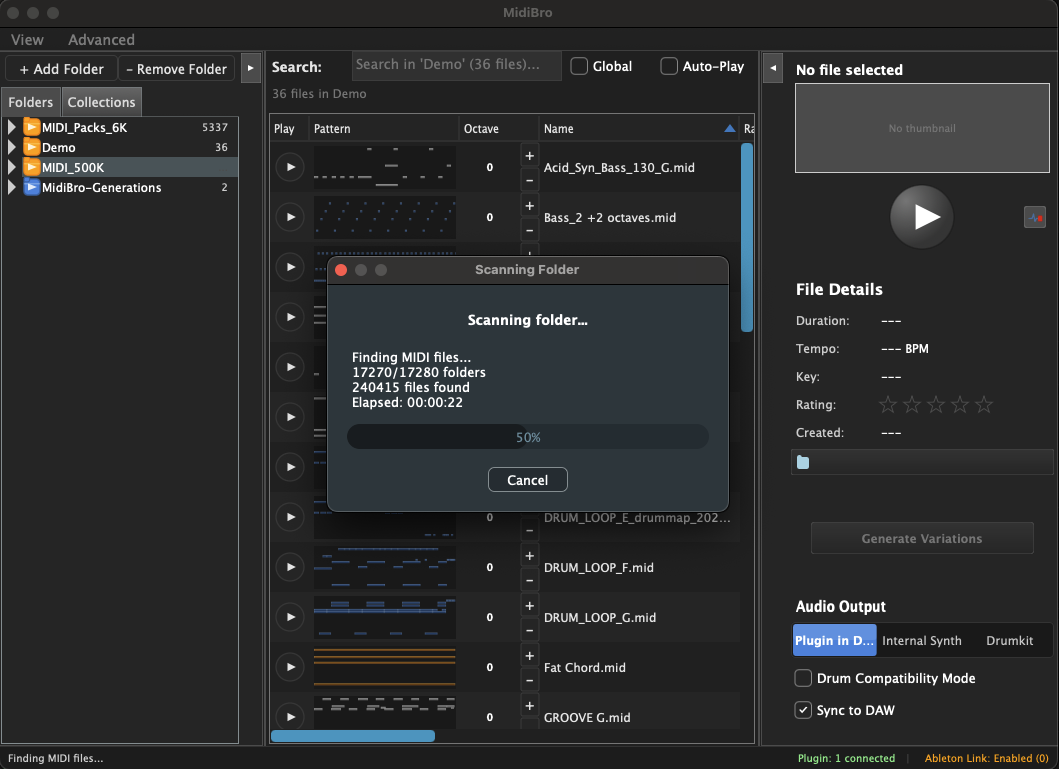Image resolution: width=1059 pixels, height=769 pixels.
Task: Close the Scanning Folder dialog
Action: 341,270
